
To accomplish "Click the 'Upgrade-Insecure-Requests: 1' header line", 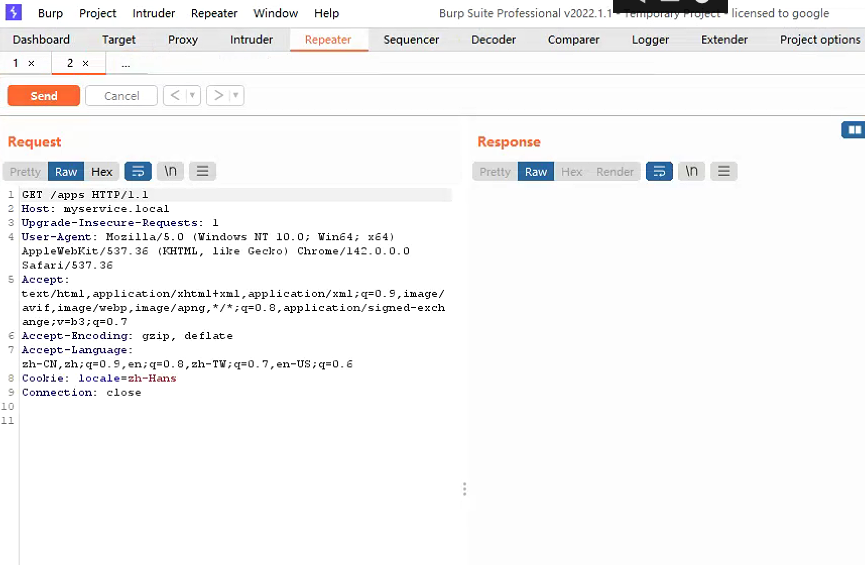I will [x=120, y=223].
